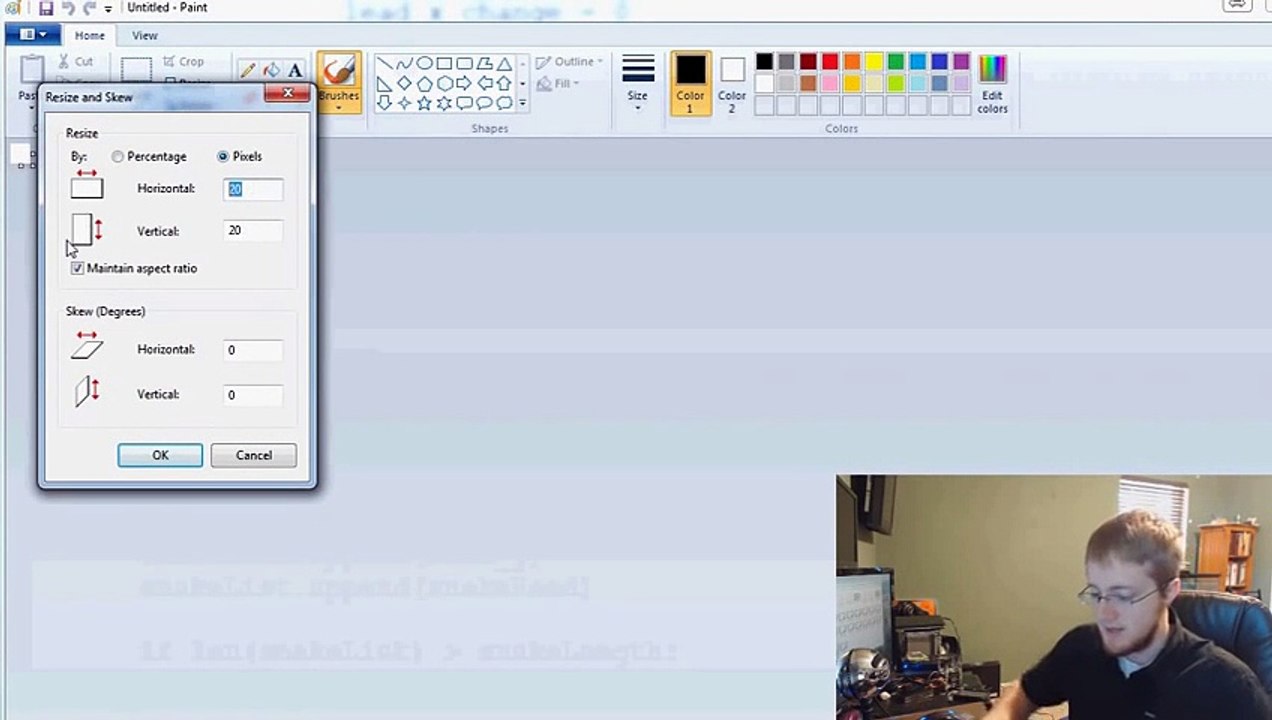Click the Resize Horizontal input field
The image size is (1272, 720).
point(253,189)
